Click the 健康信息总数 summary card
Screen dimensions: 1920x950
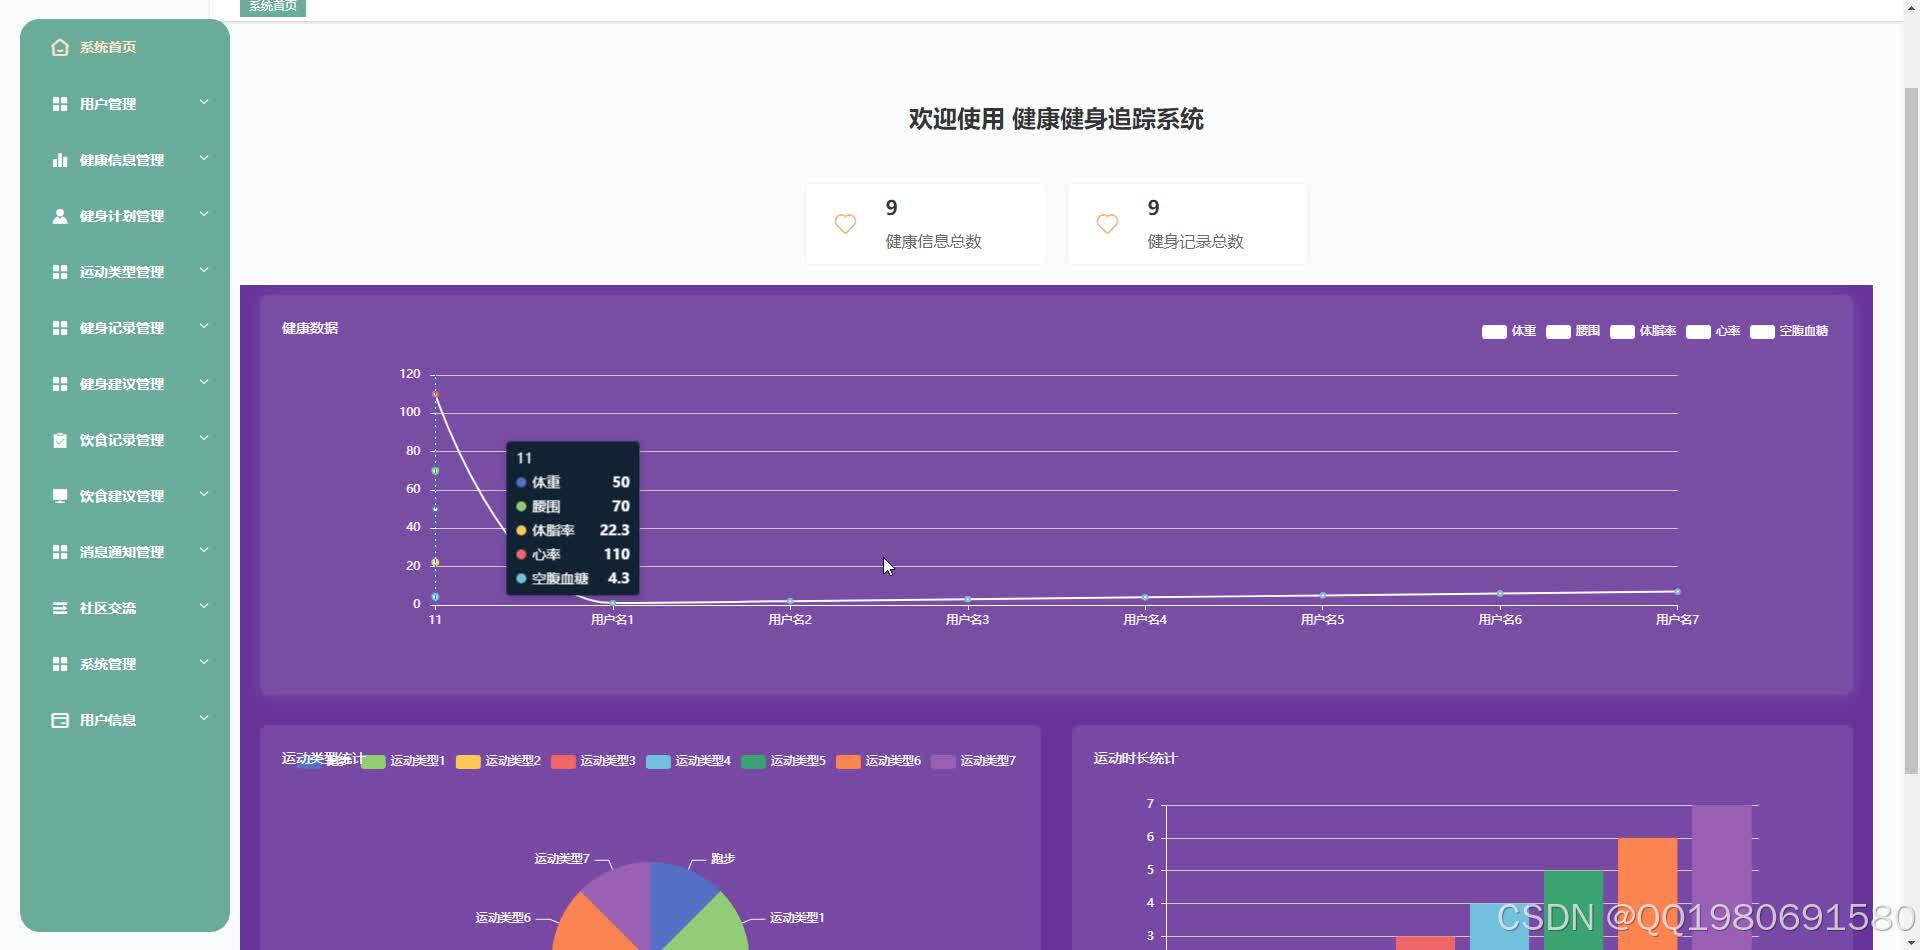coord(925,223)
